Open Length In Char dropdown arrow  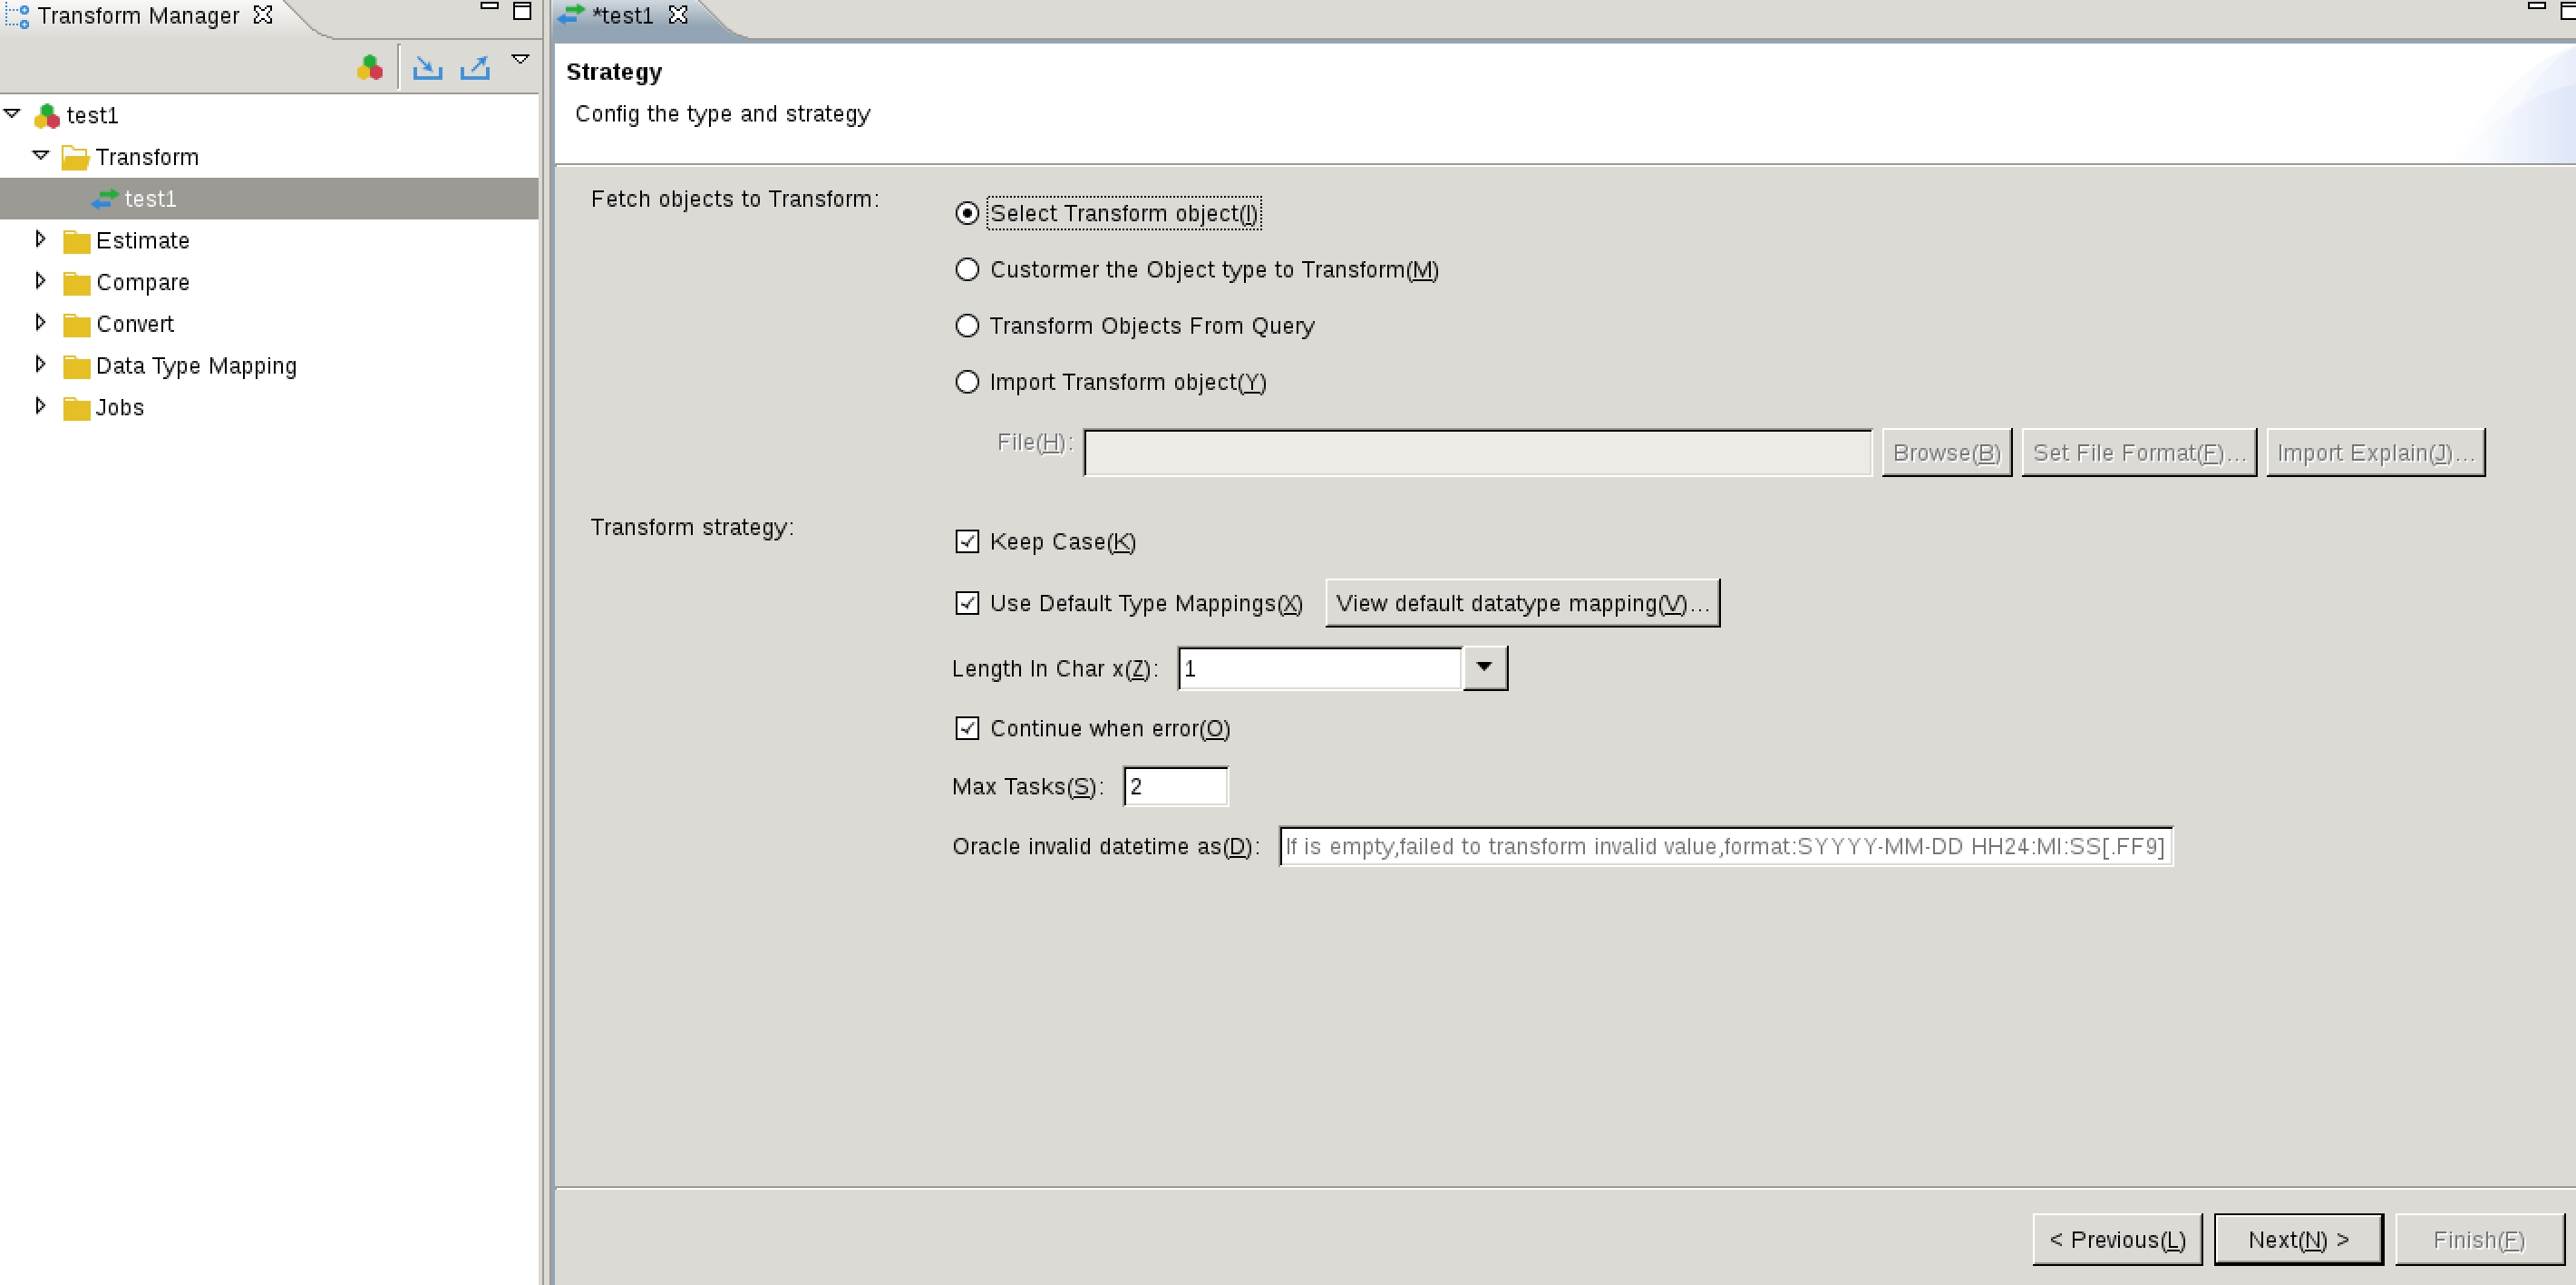point(1484,668)
